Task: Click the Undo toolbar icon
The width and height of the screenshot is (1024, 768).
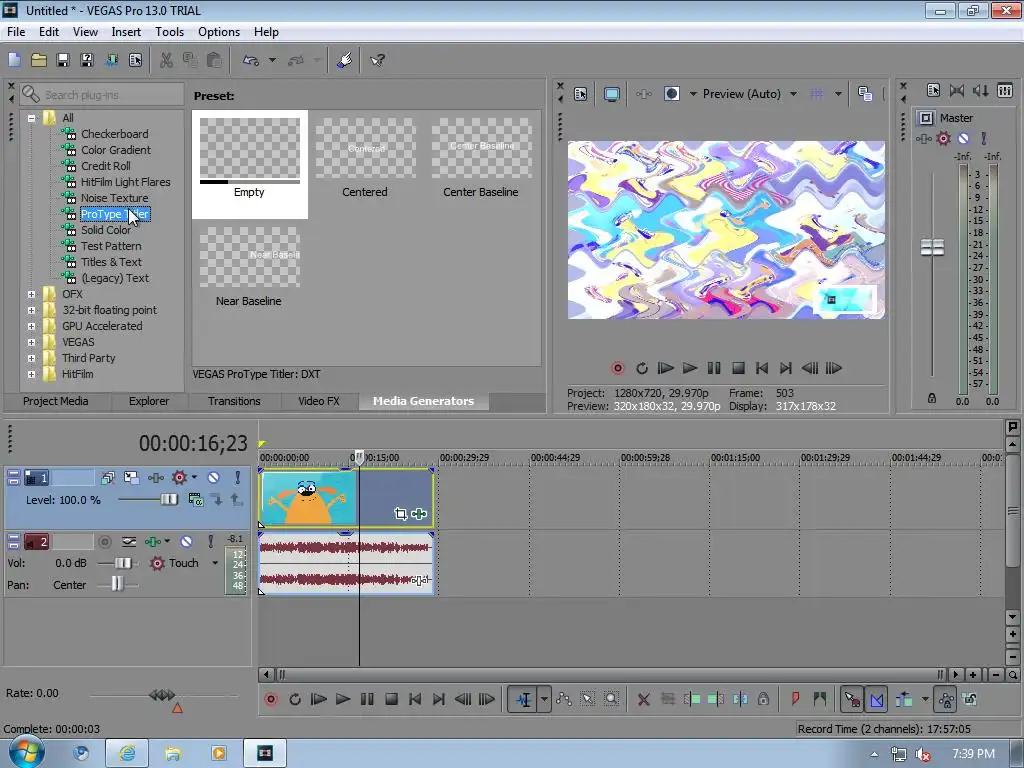Action: (x=251, y=60)
